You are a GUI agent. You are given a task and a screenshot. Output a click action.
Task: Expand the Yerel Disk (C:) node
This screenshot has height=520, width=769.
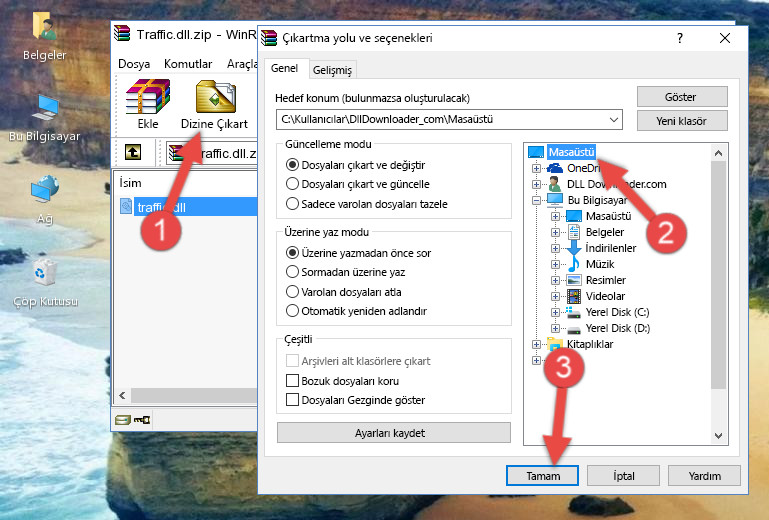coord(555,312)
